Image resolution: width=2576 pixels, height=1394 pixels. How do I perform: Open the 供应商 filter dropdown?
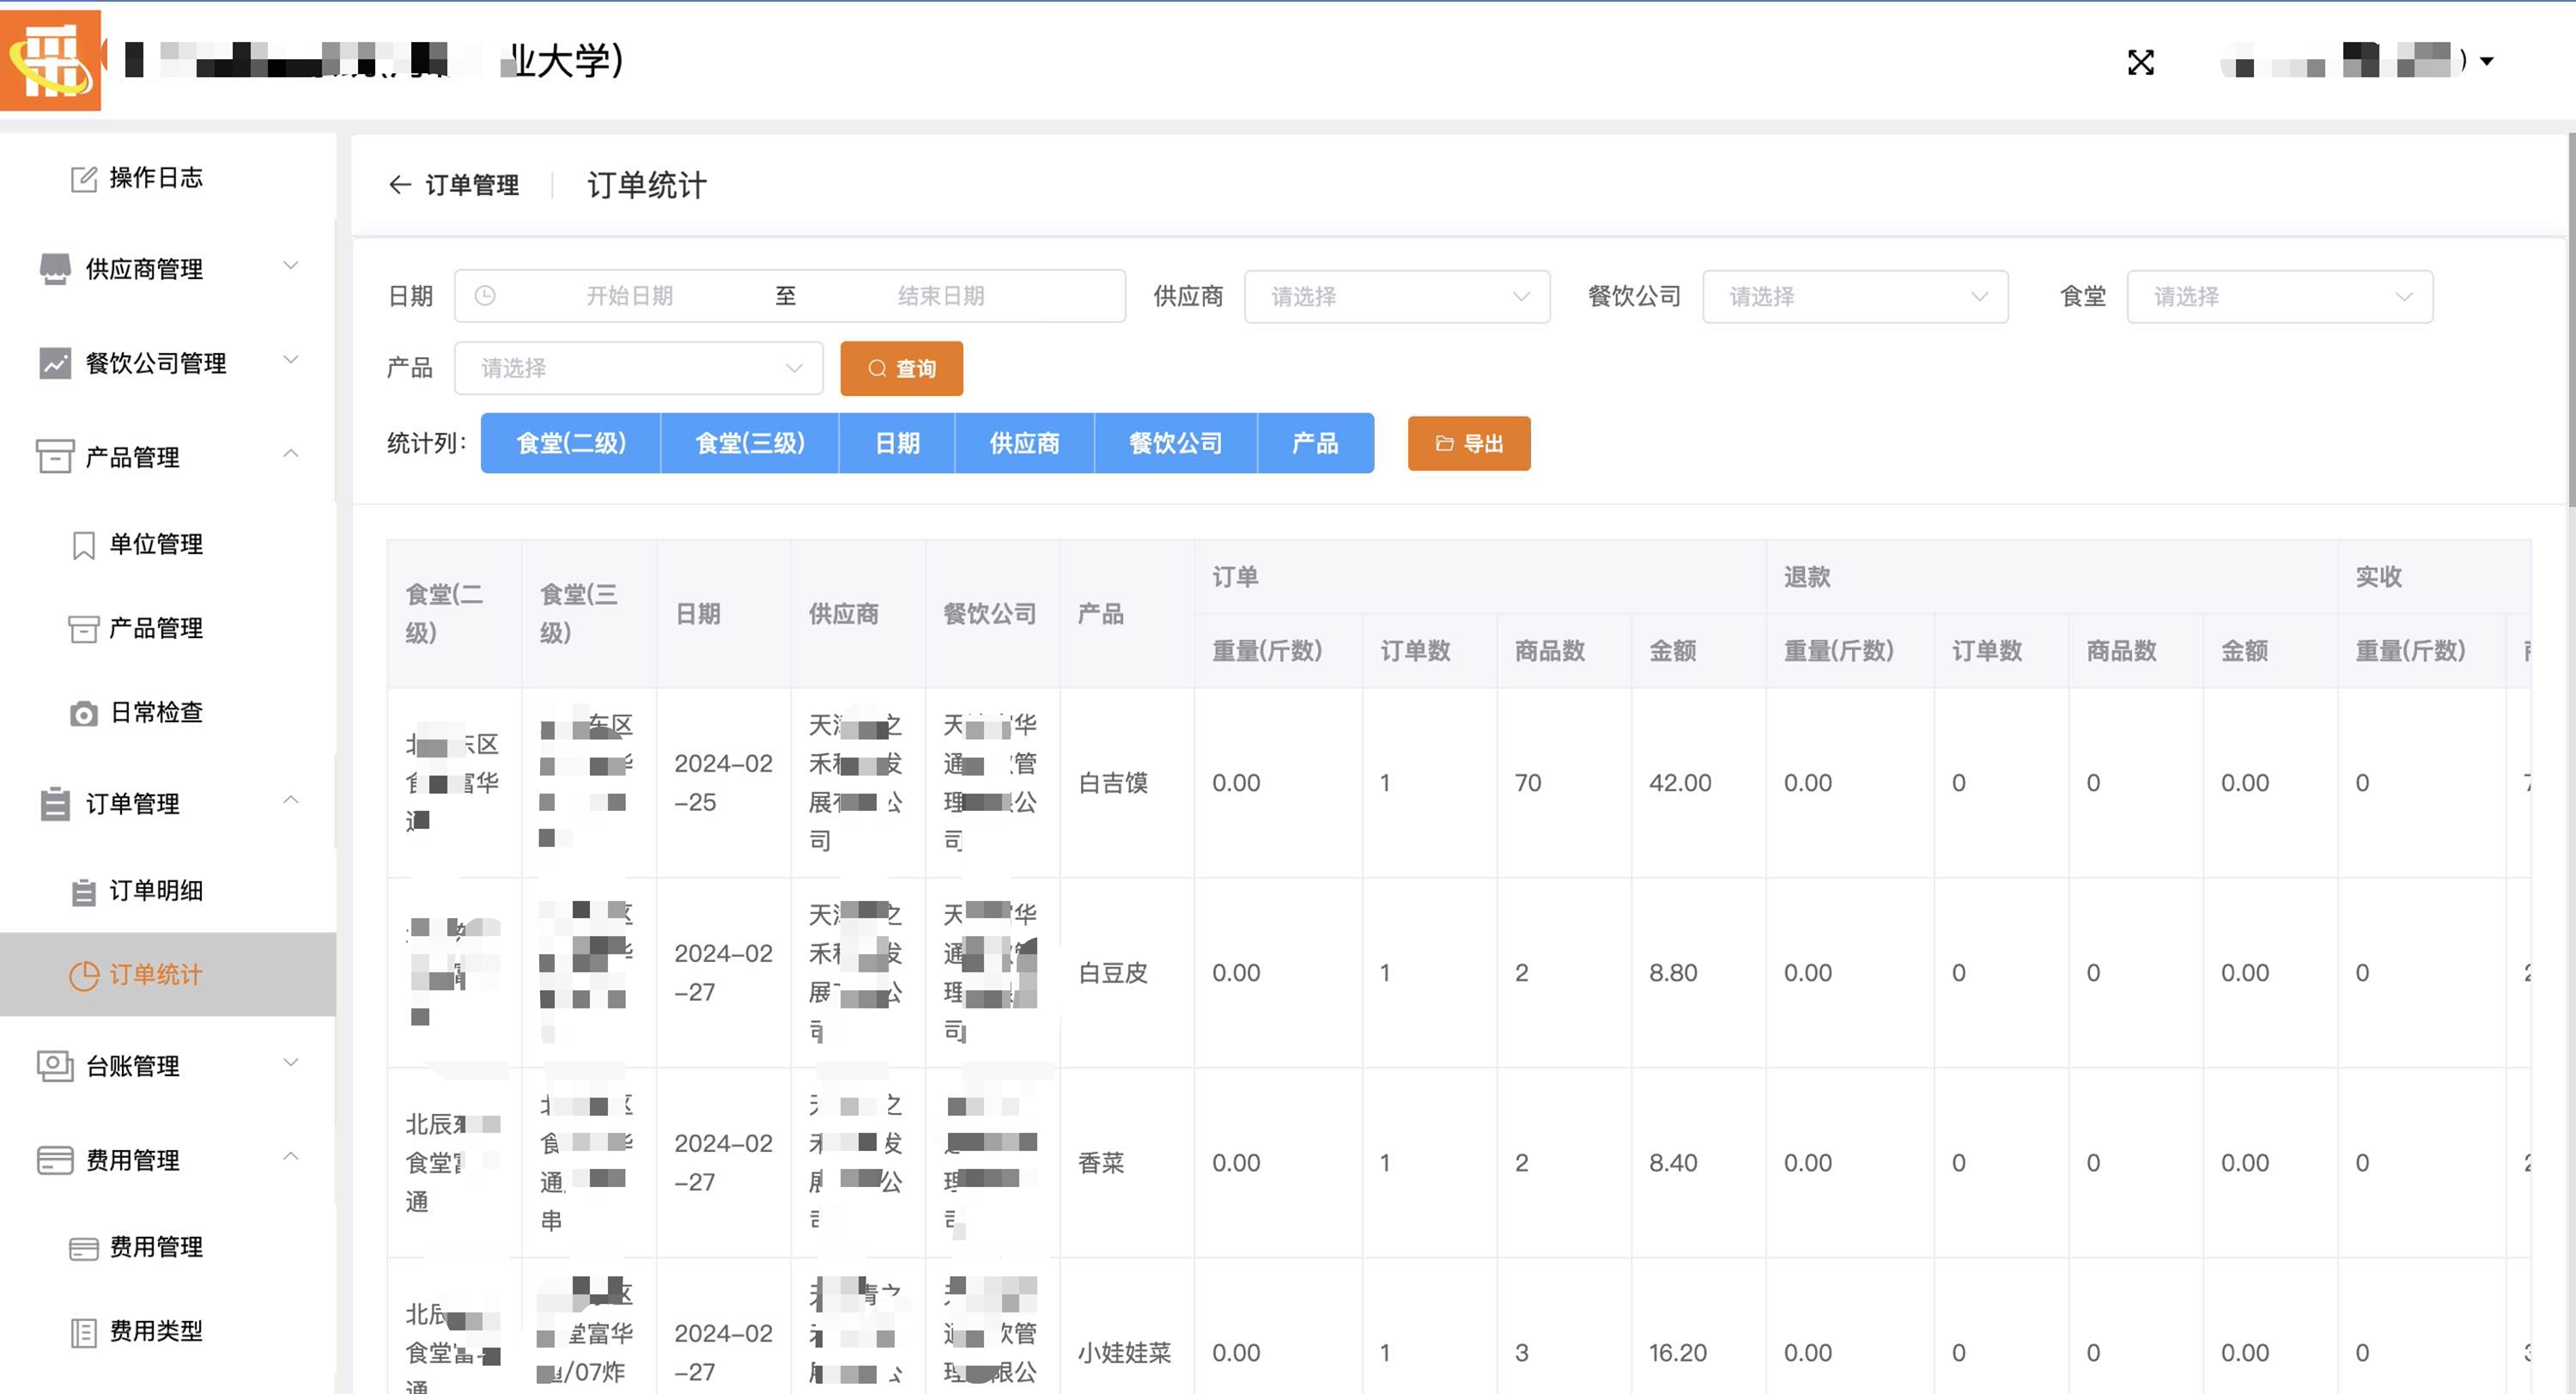(x=1397, y=297)
